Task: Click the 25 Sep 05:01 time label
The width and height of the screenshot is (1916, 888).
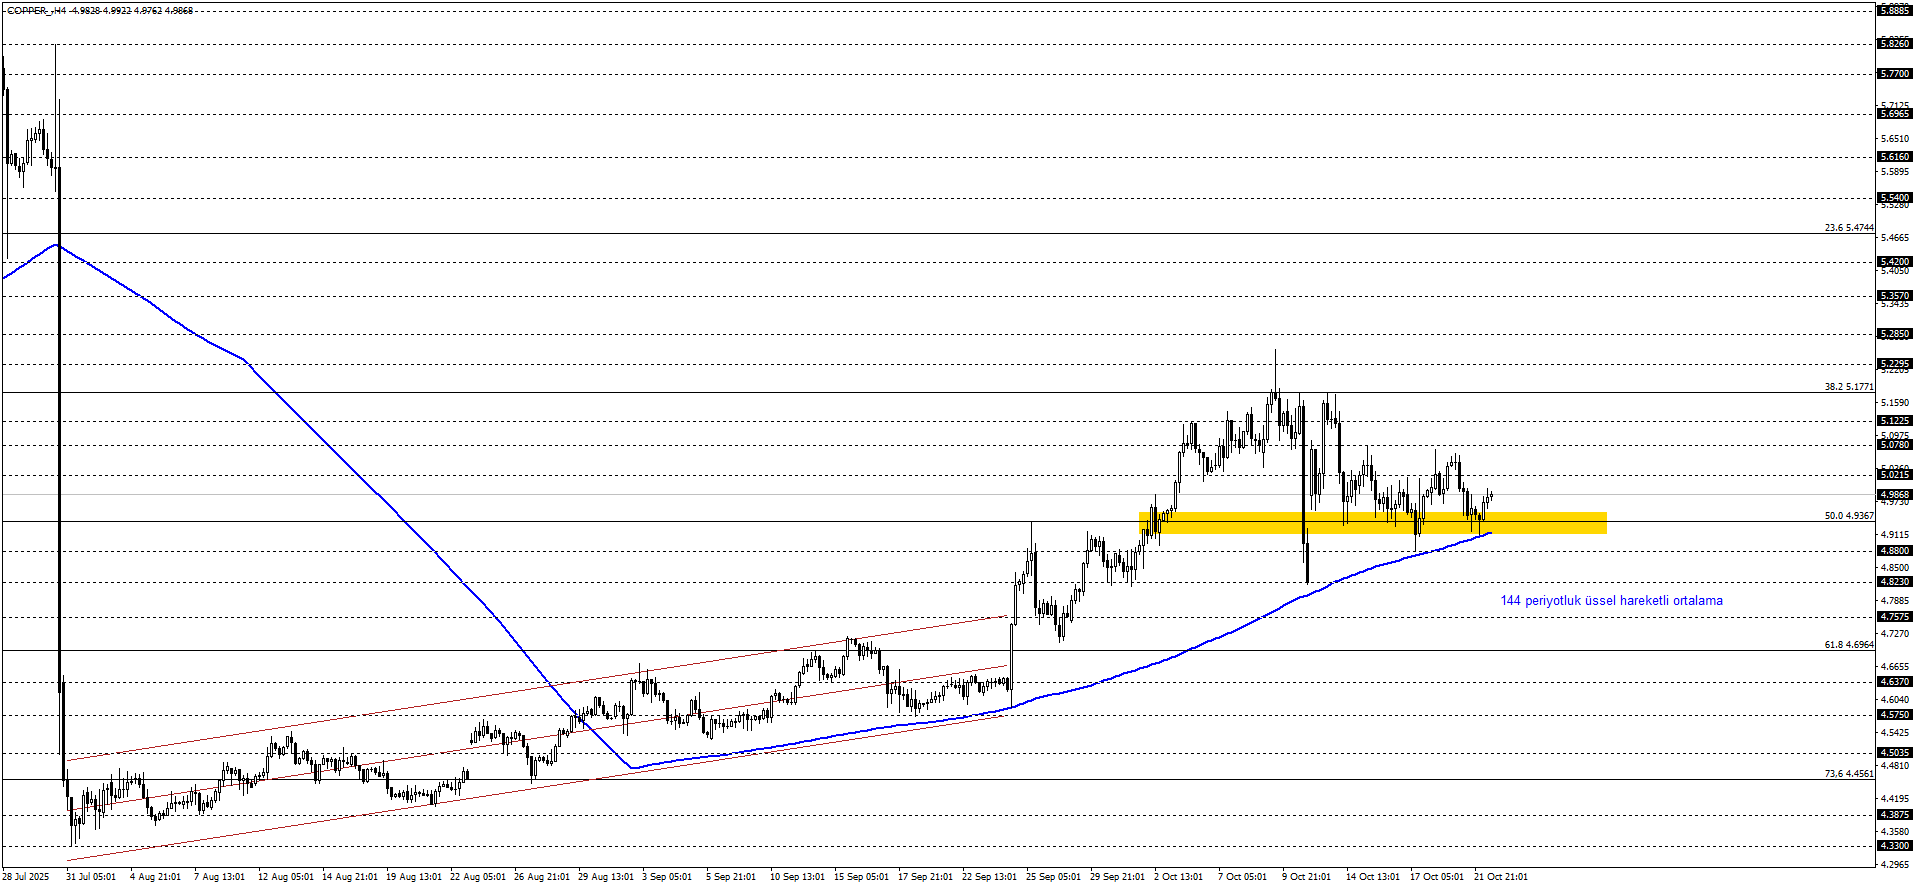Action: 1053,877
